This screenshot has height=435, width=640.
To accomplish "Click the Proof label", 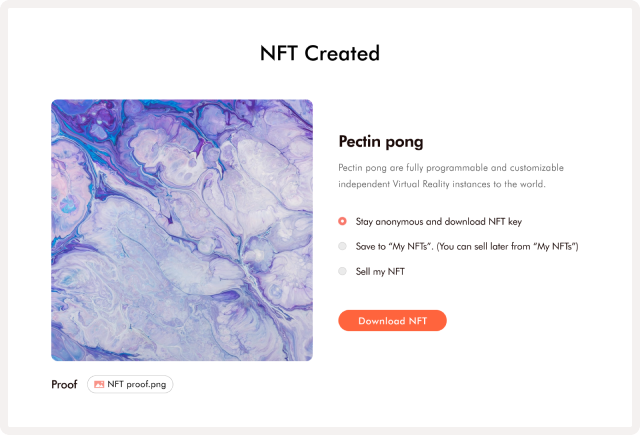I will click(x=64, y=384).
